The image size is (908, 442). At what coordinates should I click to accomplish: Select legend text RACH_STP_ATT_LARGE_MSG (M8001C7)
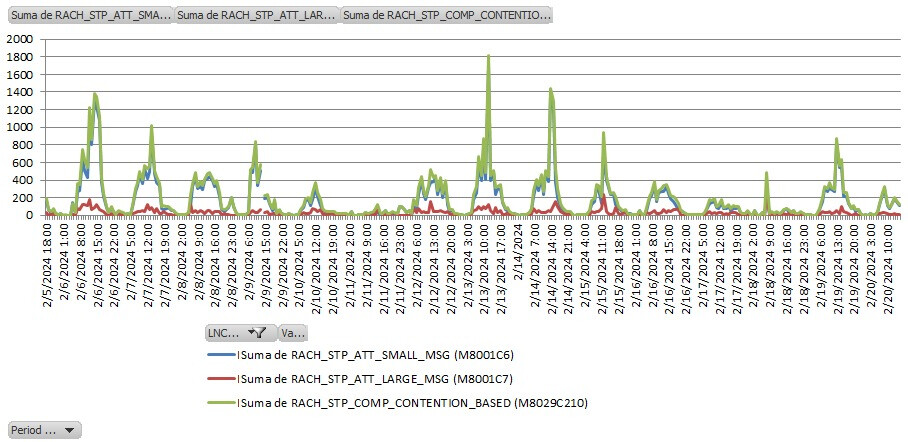pos(346,379)
